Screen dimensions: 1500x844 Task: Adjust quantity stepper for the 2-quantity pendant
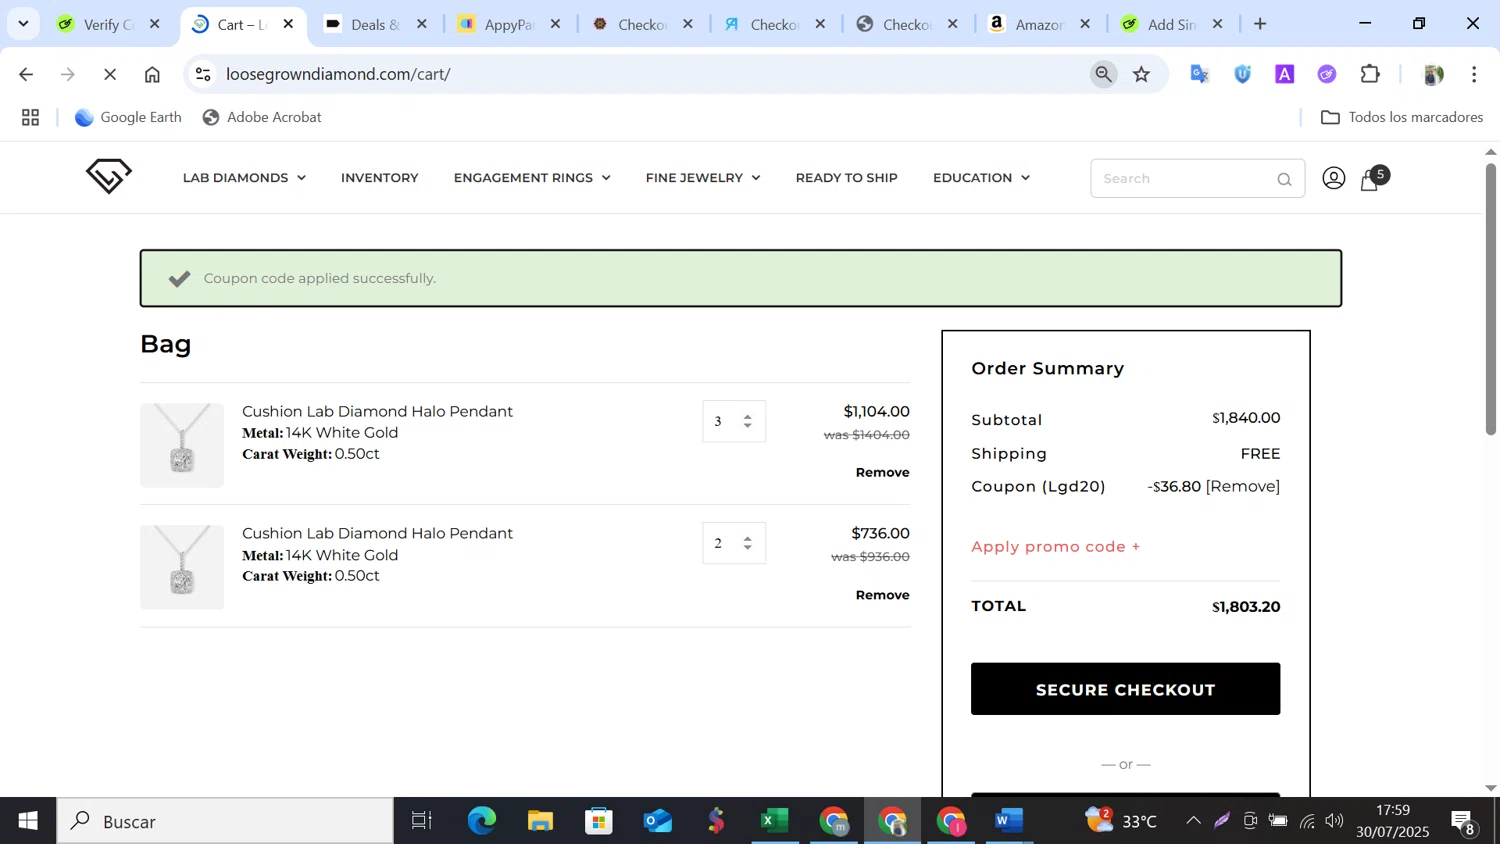[747, 543]
